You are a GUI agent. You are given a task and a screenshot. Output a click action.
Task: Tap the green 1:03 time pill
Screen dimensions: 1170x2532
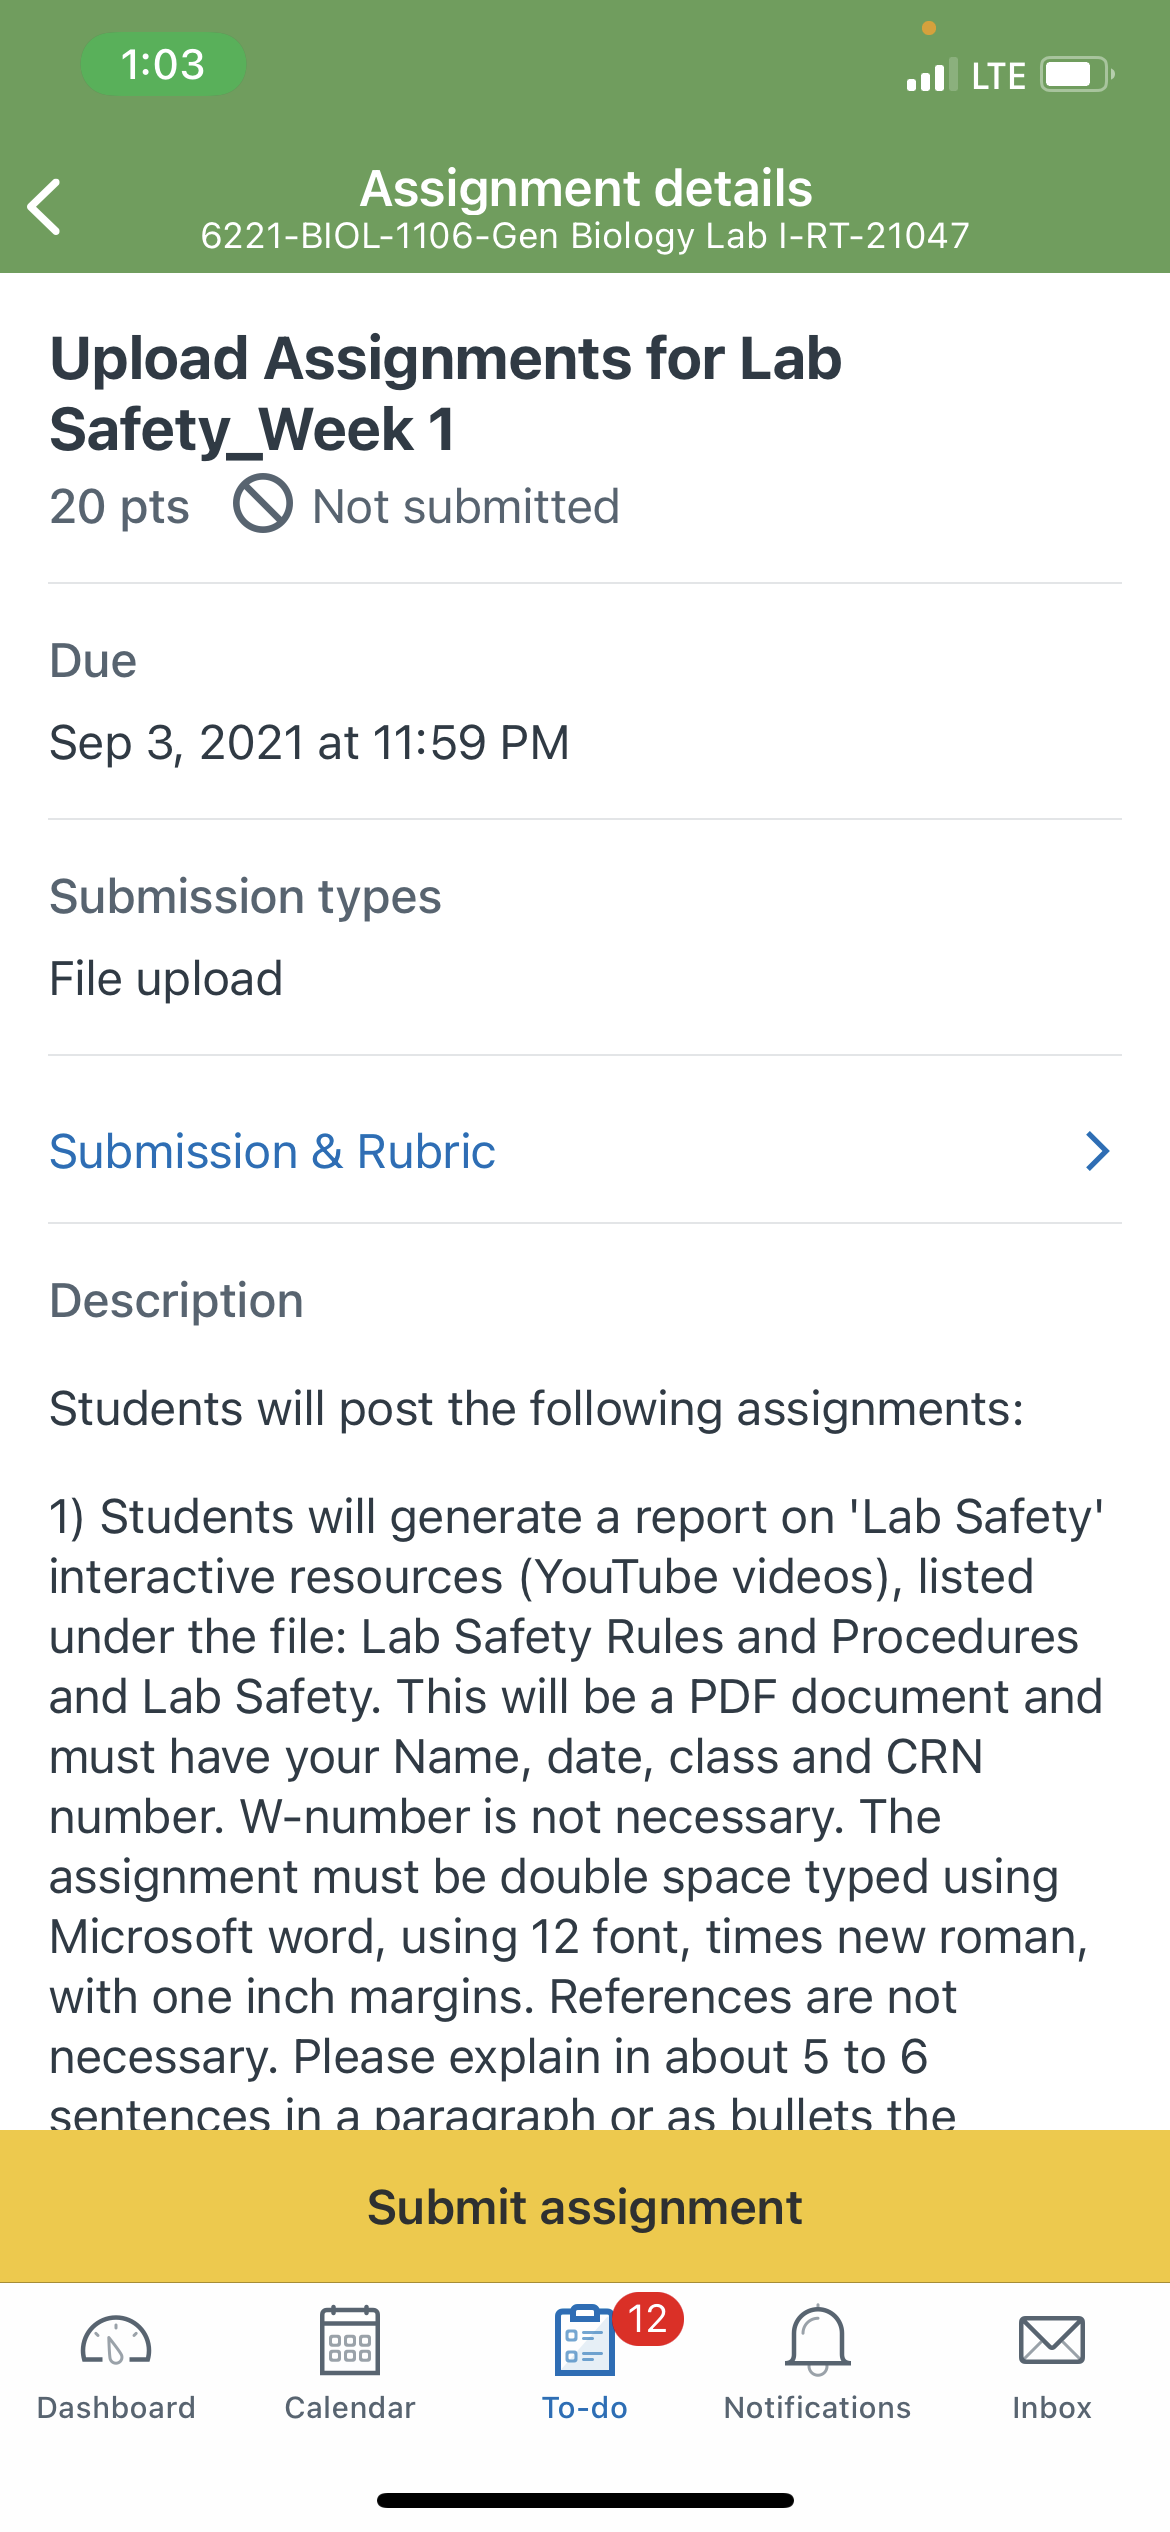click(163, 65)
